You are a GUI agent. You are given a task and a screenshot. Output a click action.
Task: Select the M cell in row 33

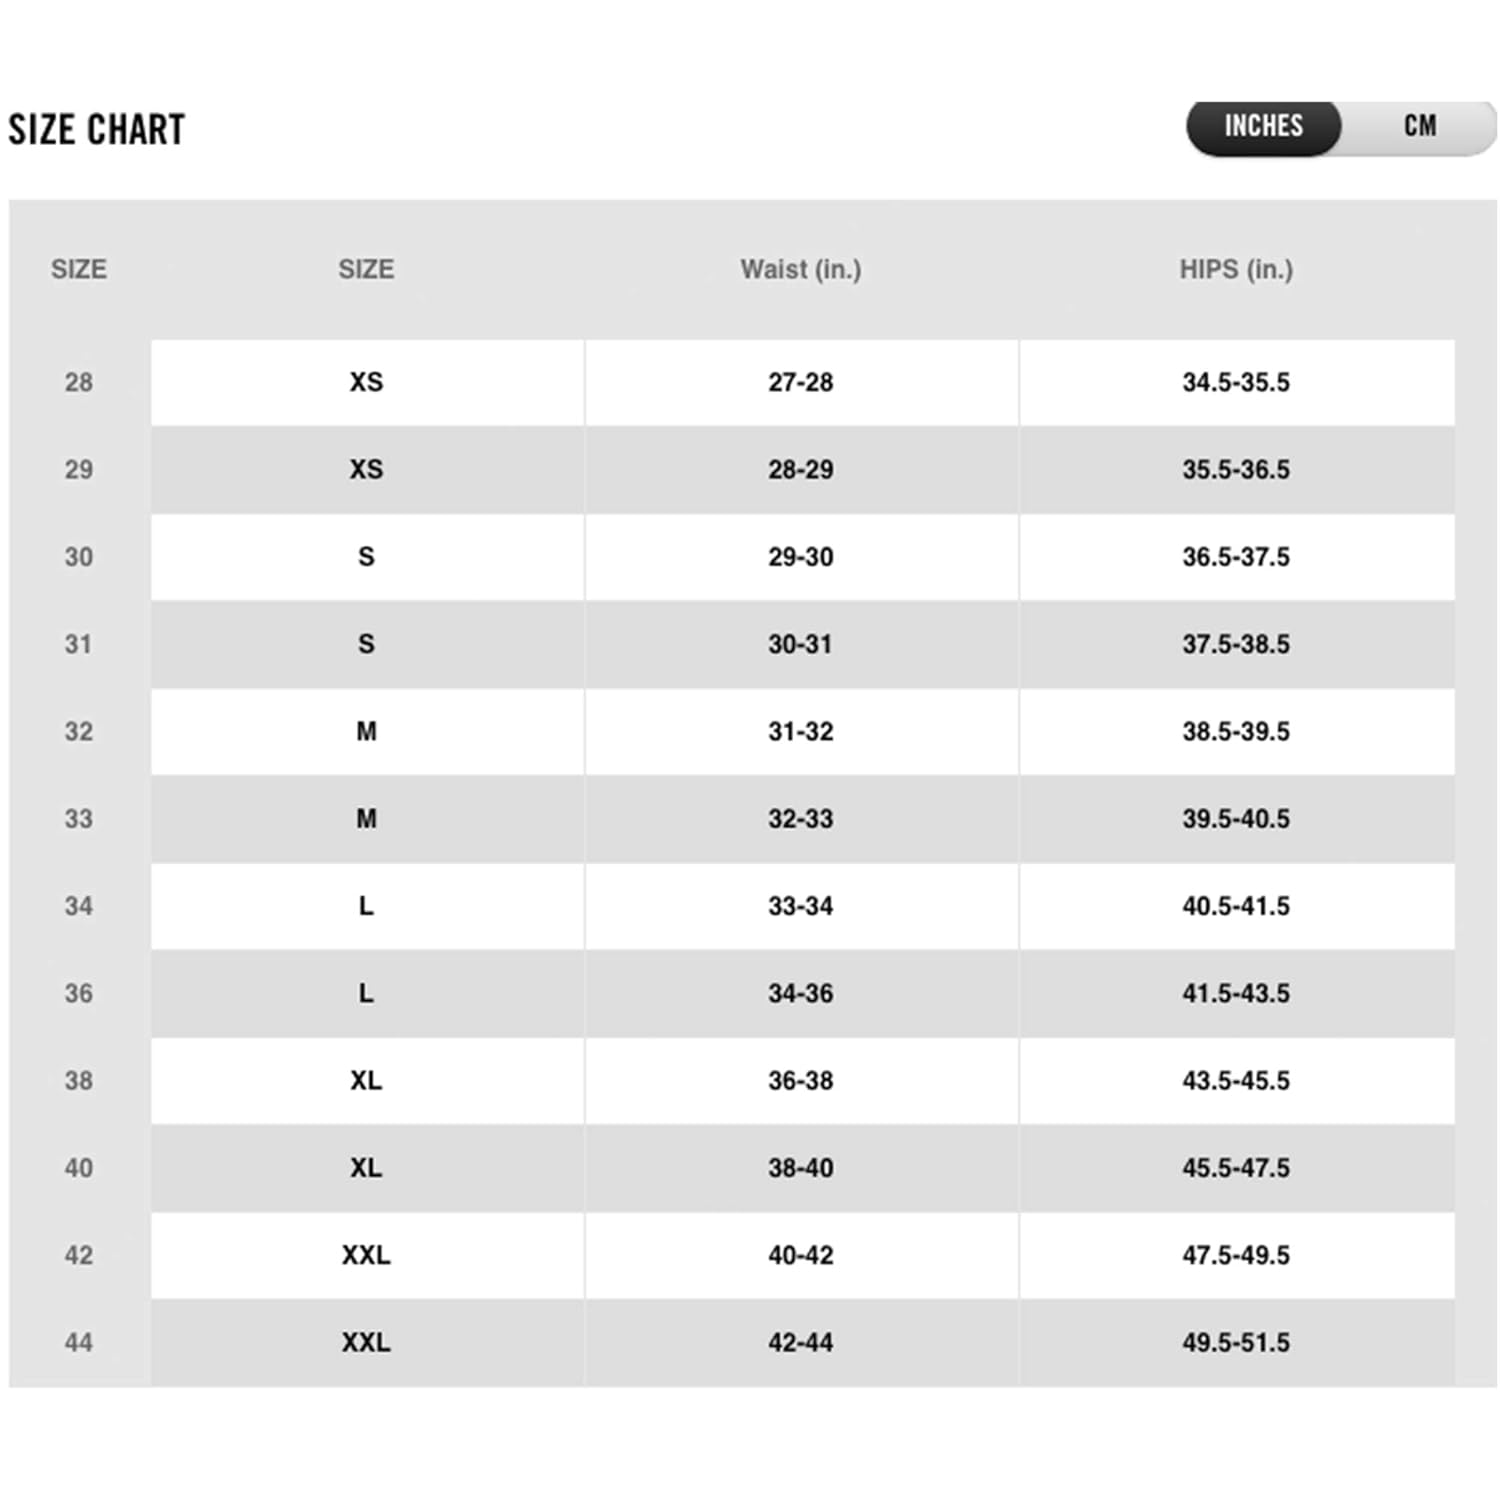[x=366, y=819]
